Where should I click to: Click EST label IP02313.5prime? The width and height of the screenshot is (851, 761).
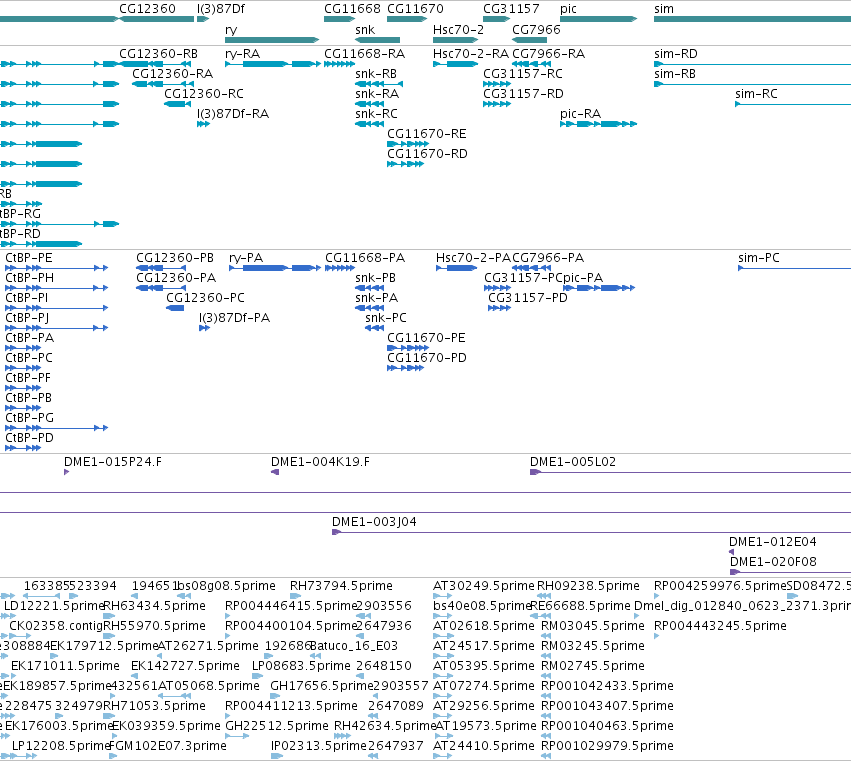tap(319, 746)
